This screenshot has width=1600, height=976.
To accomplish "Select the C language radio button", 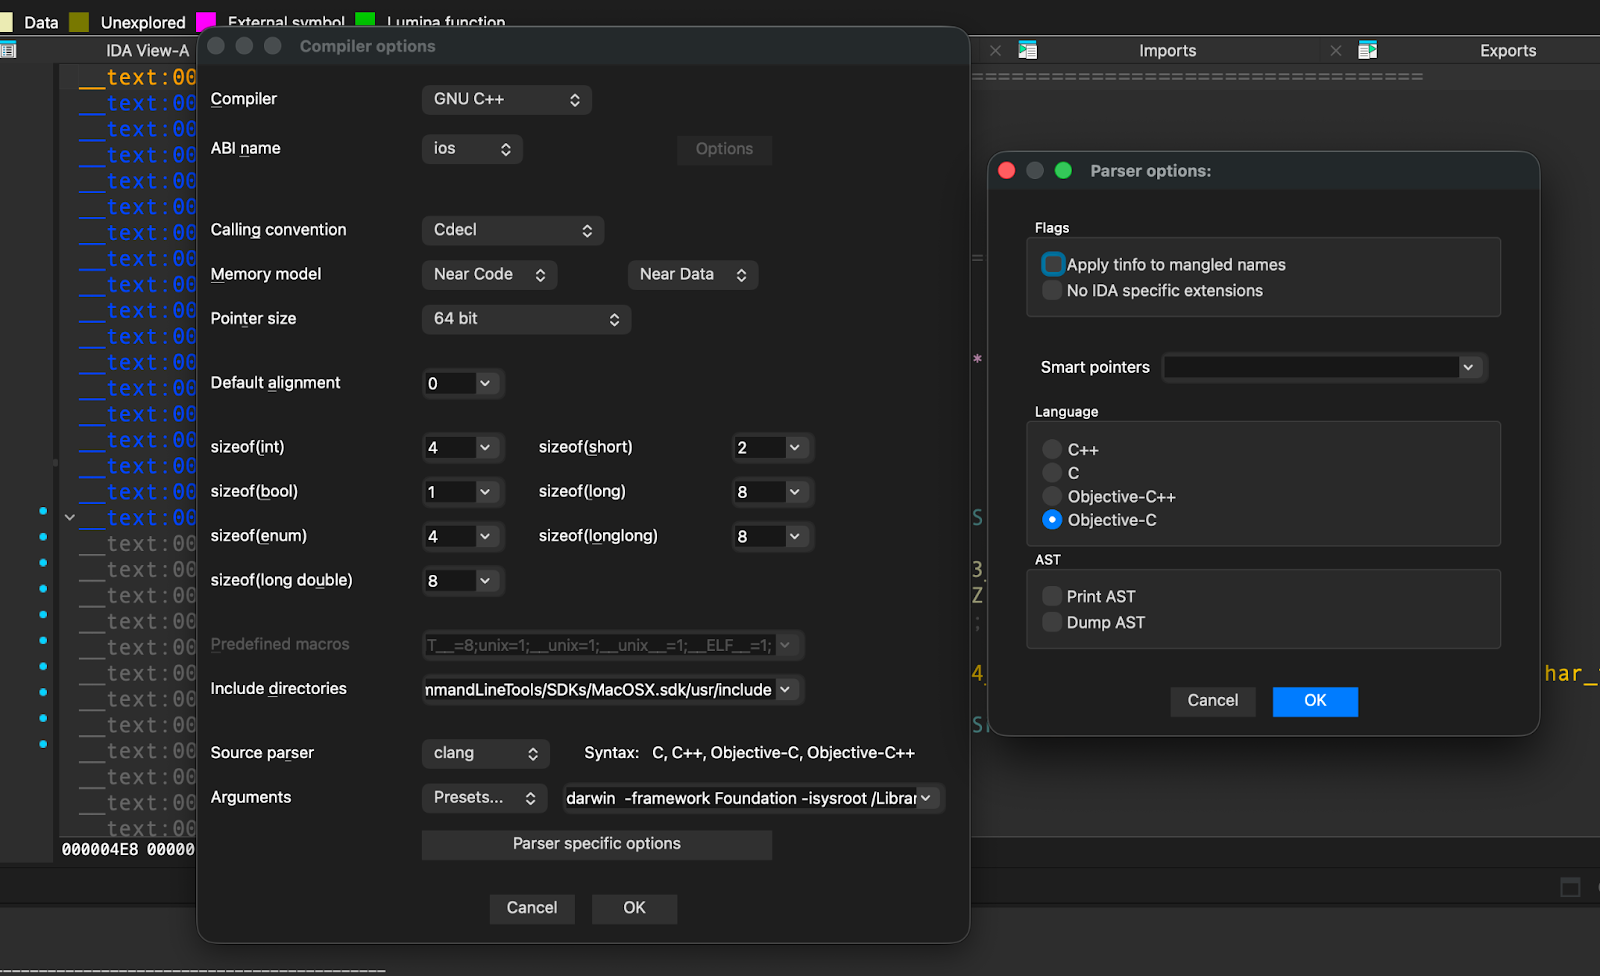I will 1052,472.
